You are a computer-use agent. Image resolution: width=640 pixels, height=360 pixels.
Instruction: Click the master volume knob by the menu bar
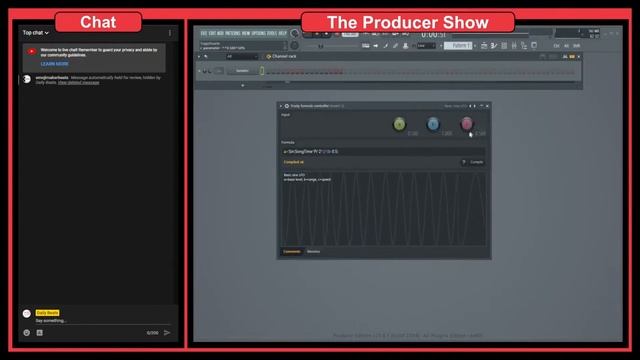tap(294, 33)
